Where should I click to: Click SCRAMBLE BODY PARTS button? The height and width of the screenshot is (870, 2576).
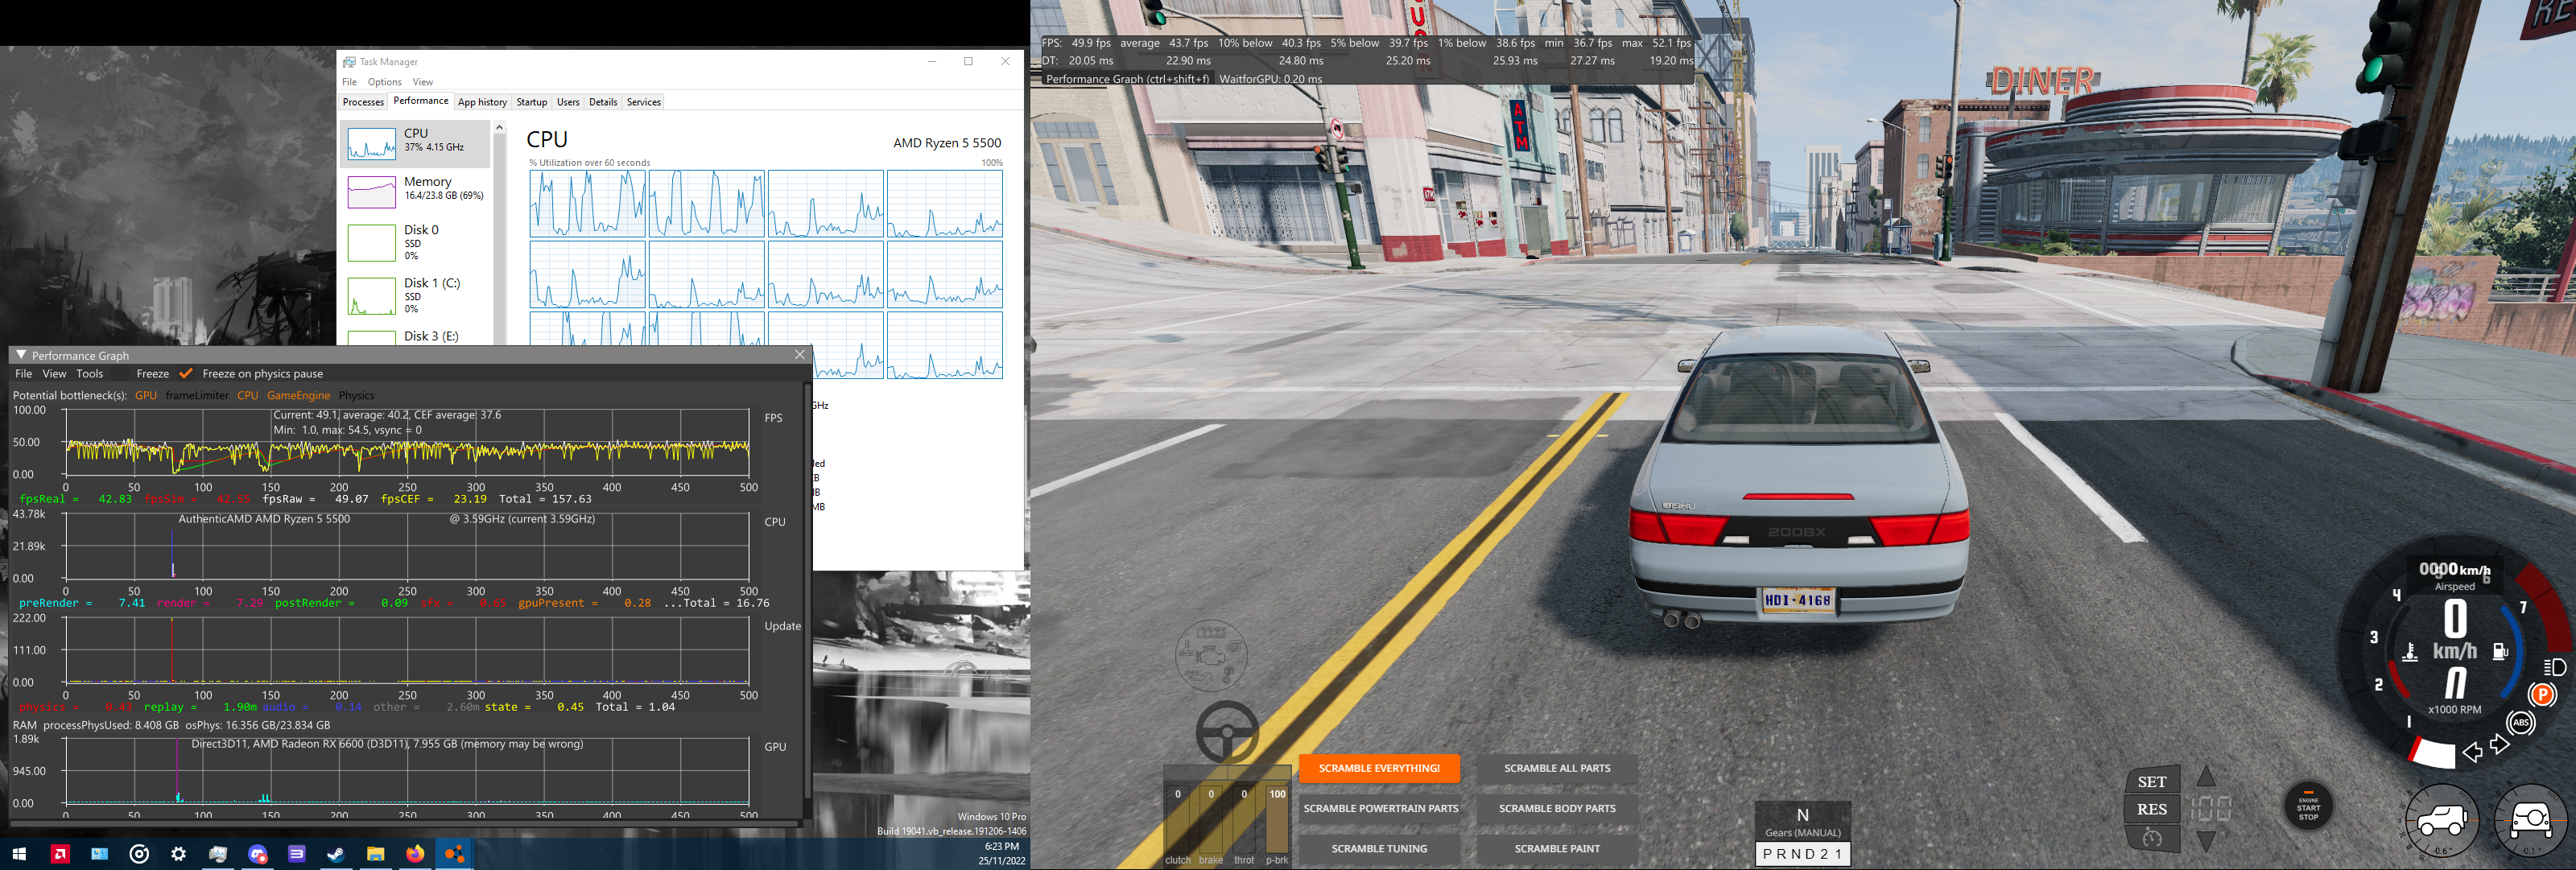[x=1557, y=808]
